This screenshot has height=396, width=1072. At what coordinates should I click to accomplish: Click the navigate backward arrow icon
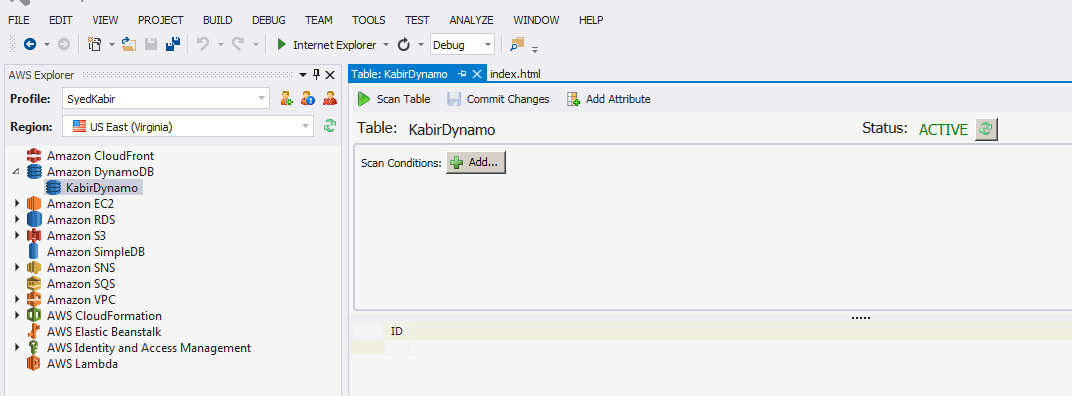pos(30,44)
